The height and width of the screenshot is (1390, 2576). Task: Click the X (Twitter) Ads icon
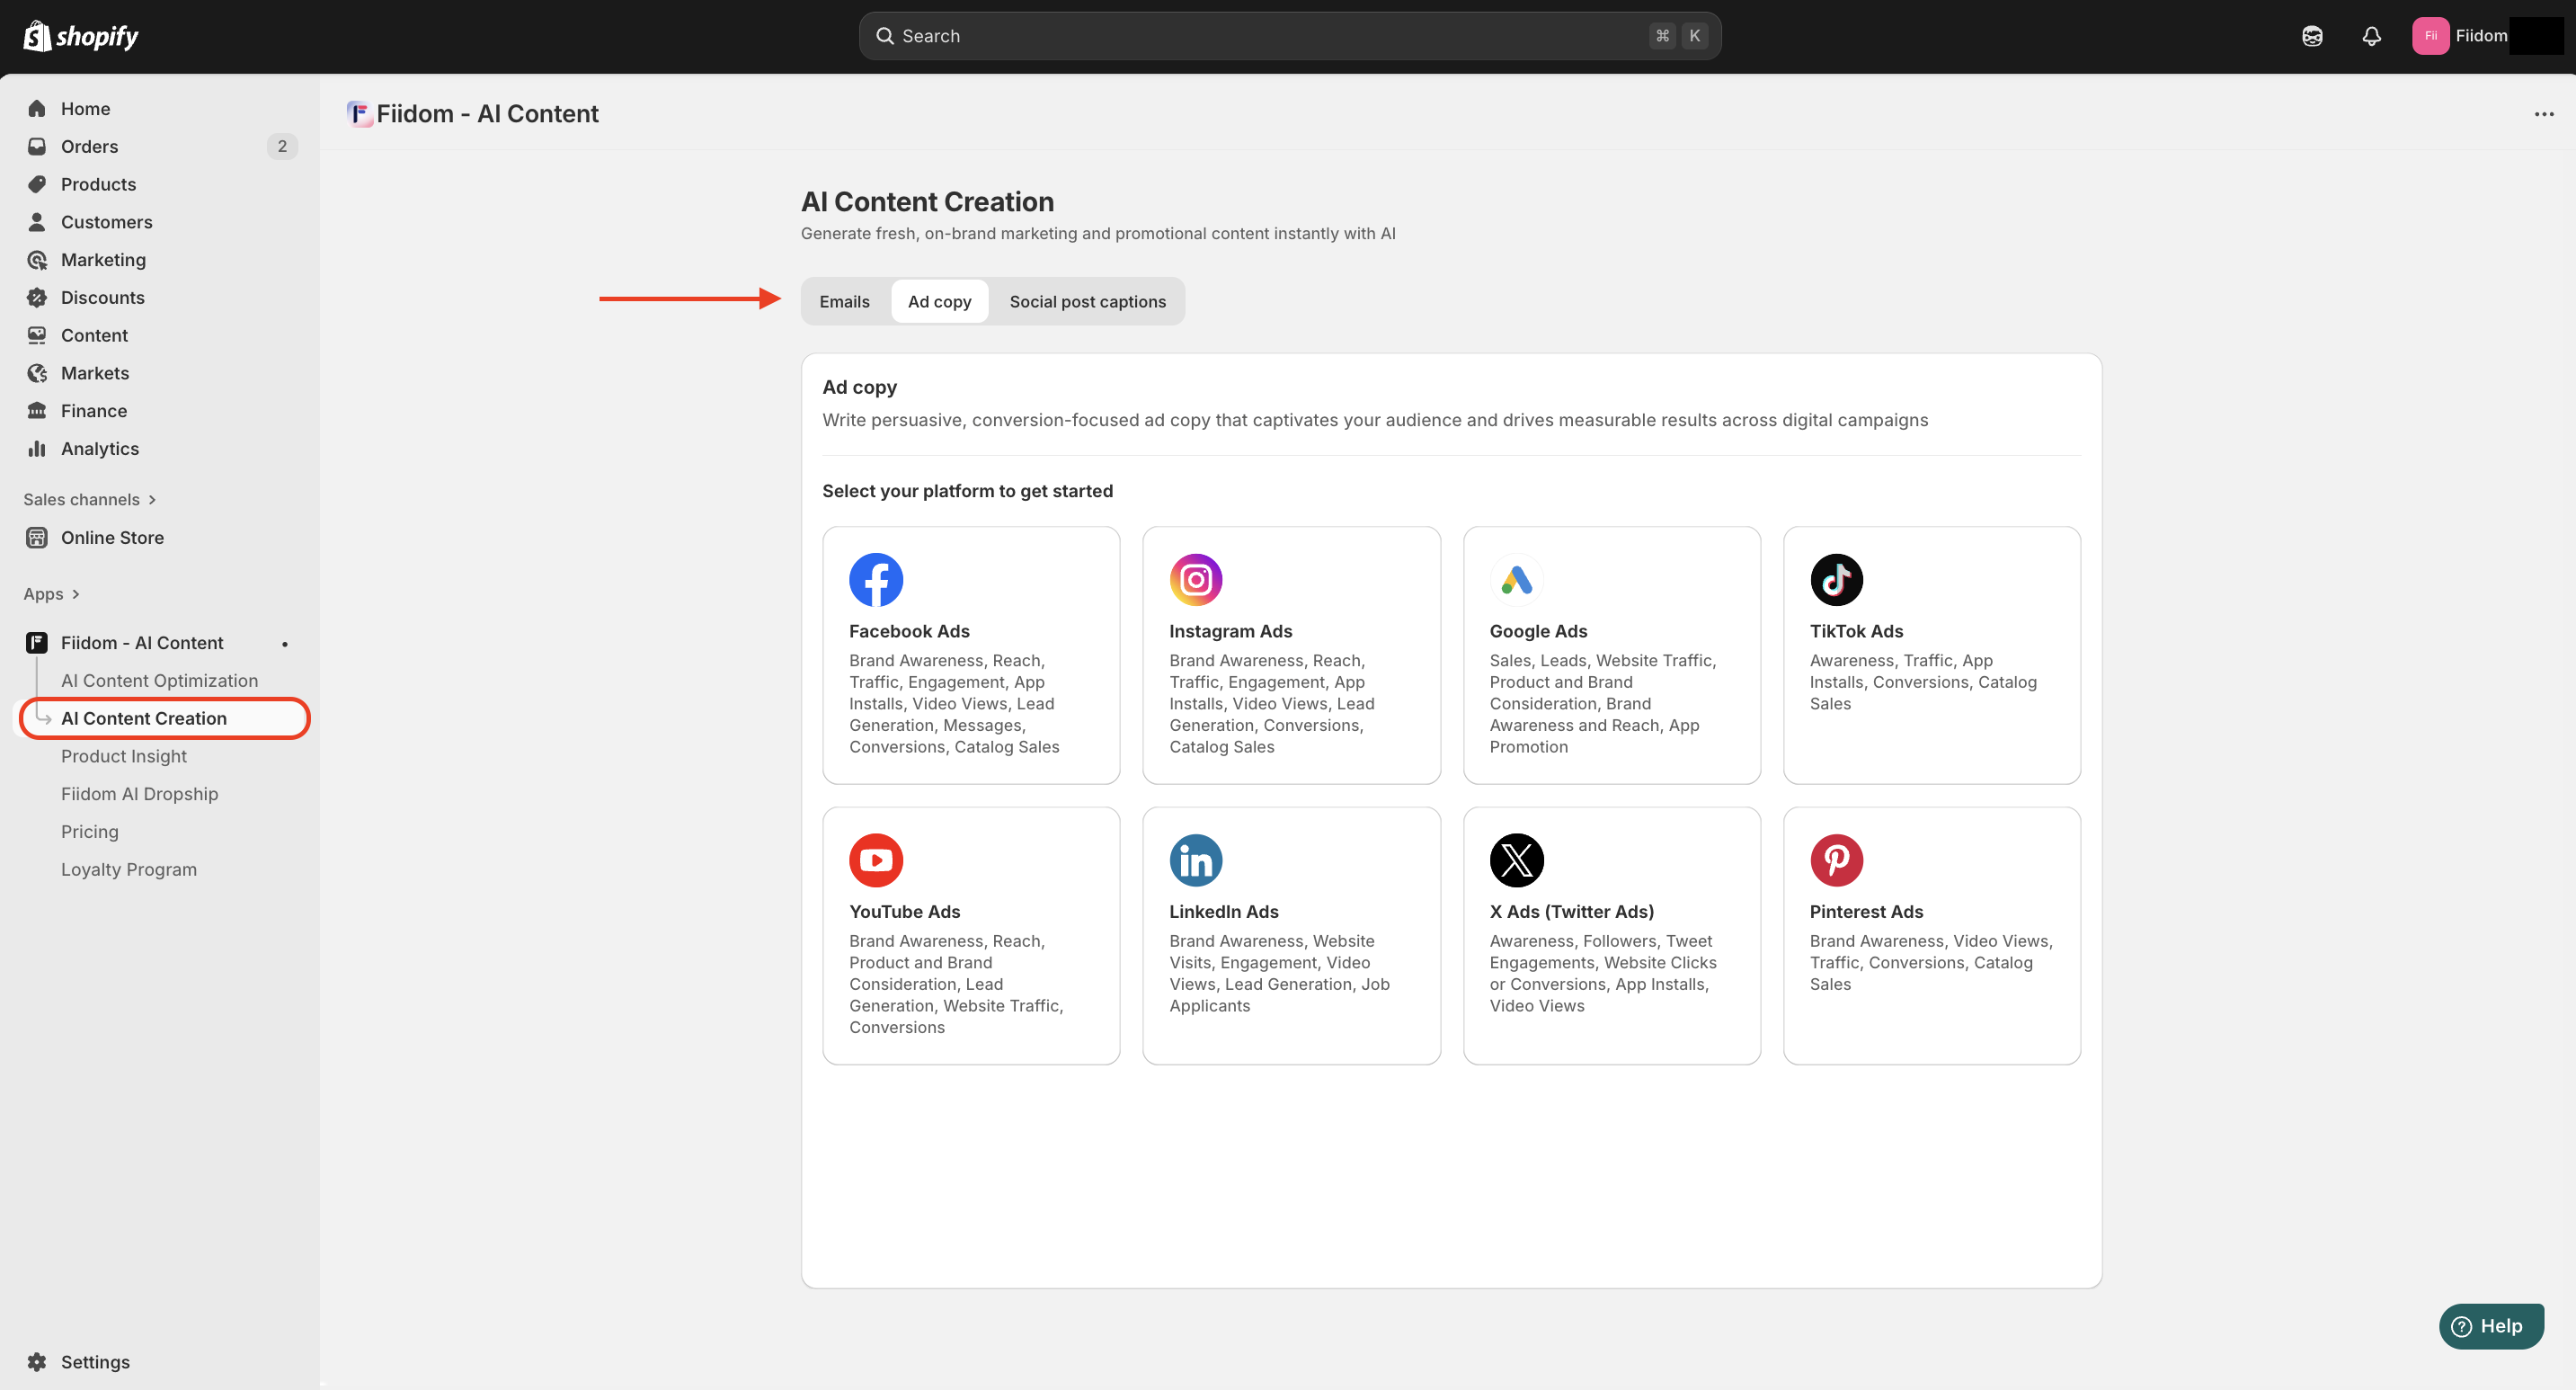[x=1516, y=860]
